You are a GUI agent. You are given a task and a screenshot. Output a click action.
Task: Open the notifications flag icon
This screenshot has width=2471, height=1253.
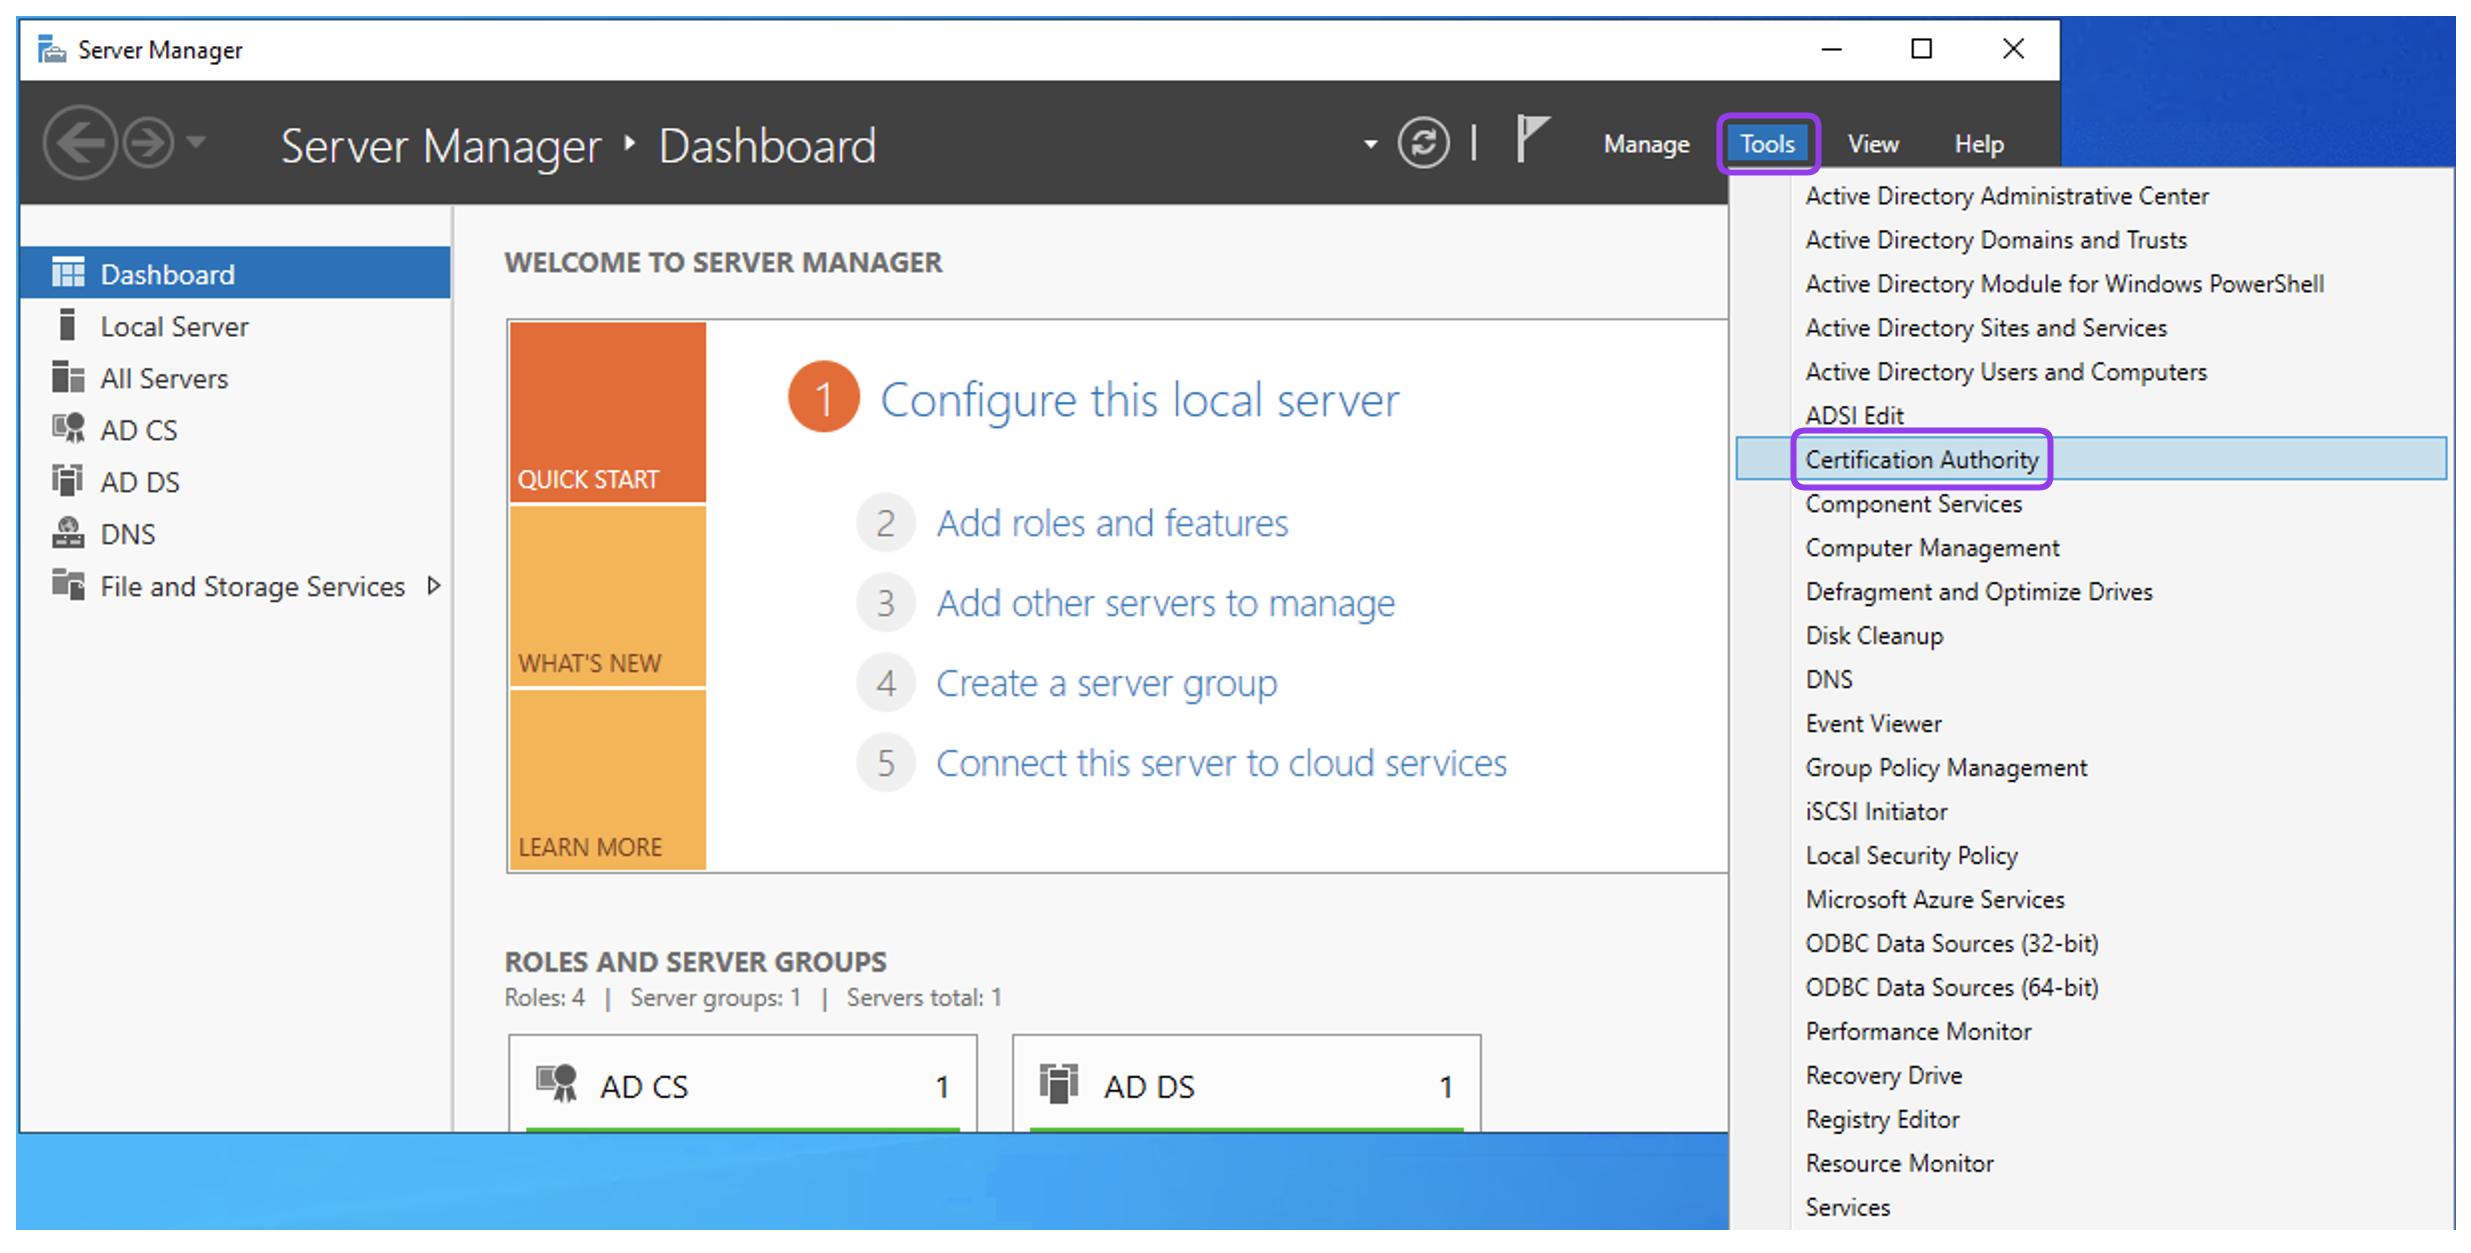[1532, 139]
